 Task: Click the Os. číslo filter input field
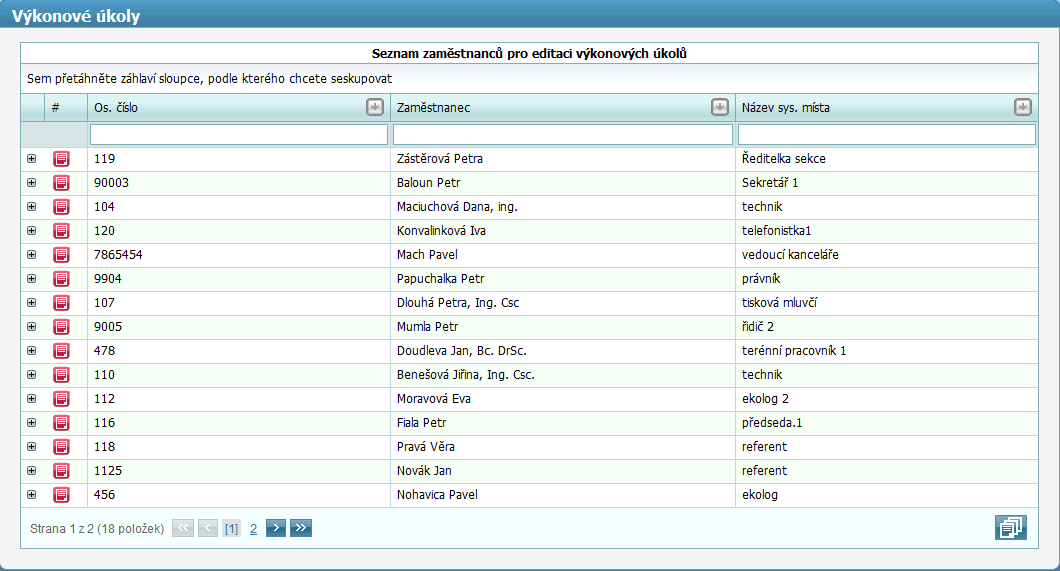[x=238, y=134]
